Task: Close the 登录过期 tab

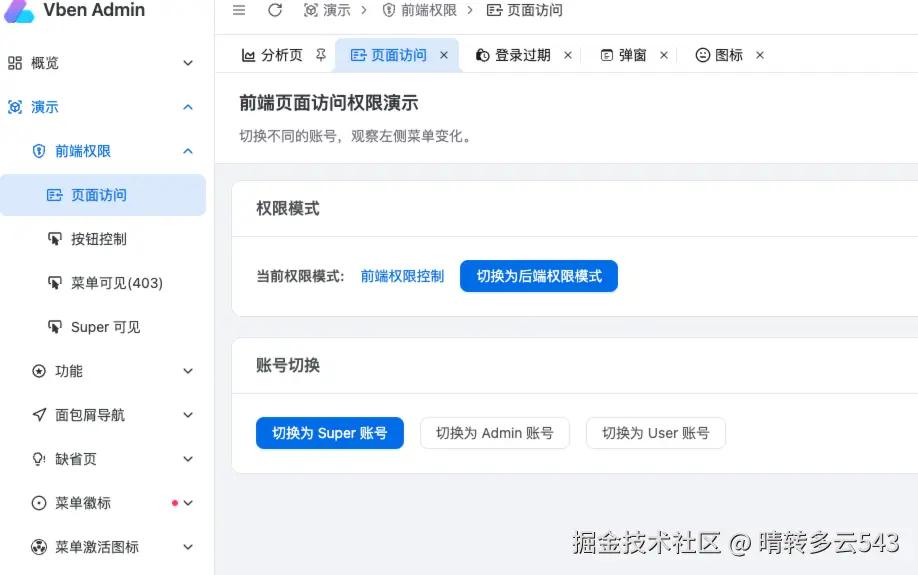Action: 568,55
